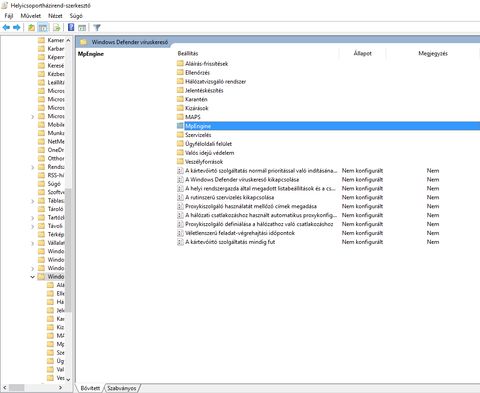The width and height of the screenshot is (480, 393).
Task: Click the Filter funnel toolbar icon
Action: (x=97, y=28)
